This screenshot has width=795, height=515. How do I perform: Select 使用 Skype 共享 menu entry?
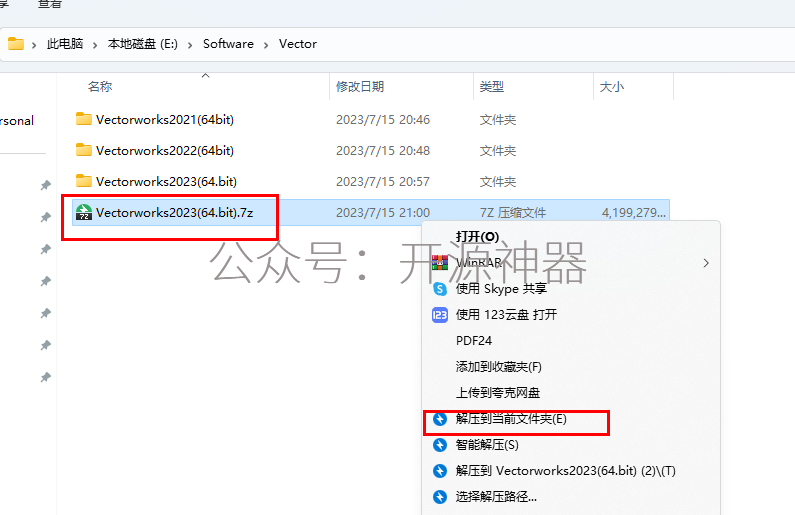[x=571, y=289]
